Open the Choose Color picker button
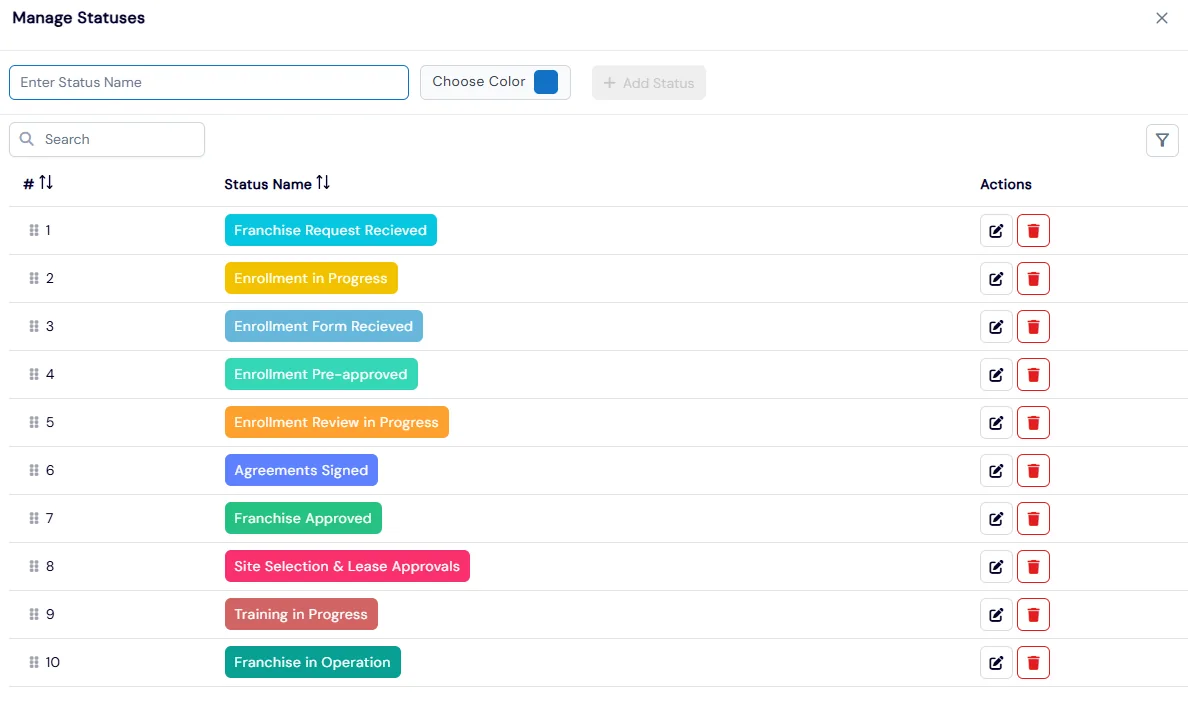This screenshot has height=702, width=1188. (495, 82)
